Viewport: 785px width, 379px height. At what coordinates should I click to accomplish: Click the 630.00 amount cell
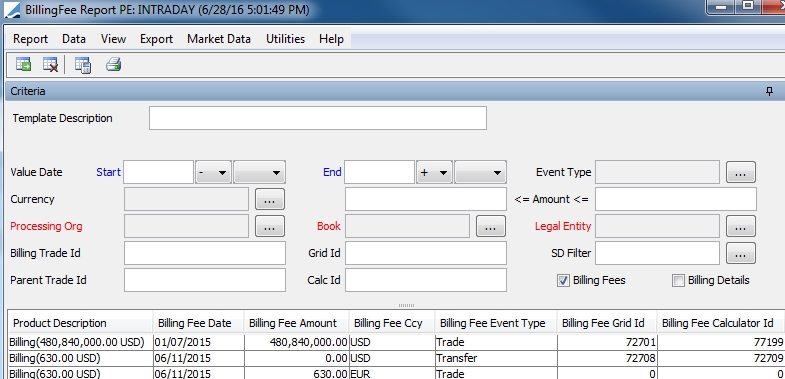[296, 373]
